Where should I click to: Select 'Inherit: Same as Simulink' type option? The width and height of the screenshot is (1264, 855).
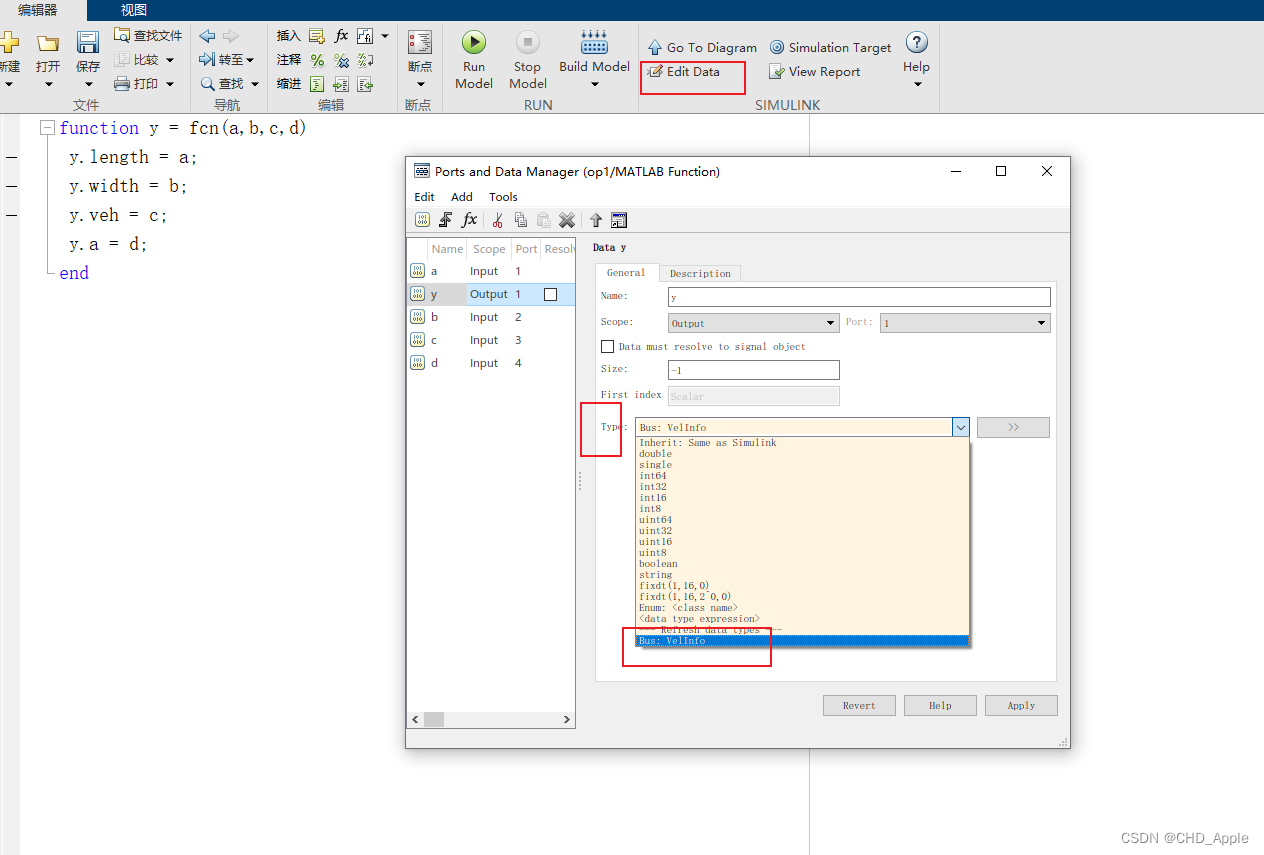tap(803, 443)
